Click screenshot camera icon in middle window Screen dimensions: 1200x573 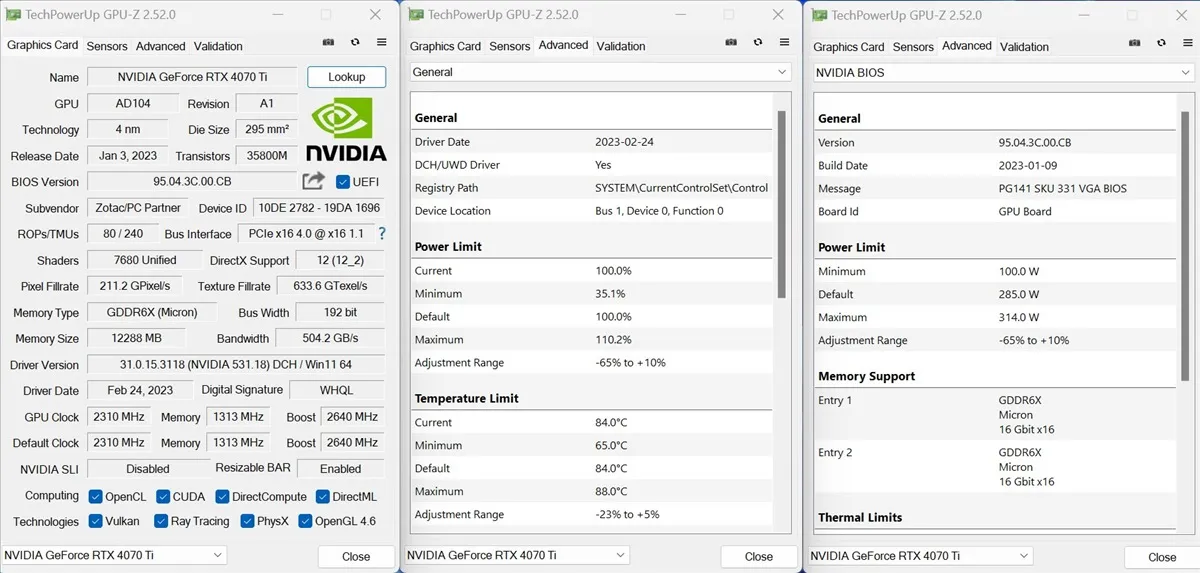click(732, 43)
